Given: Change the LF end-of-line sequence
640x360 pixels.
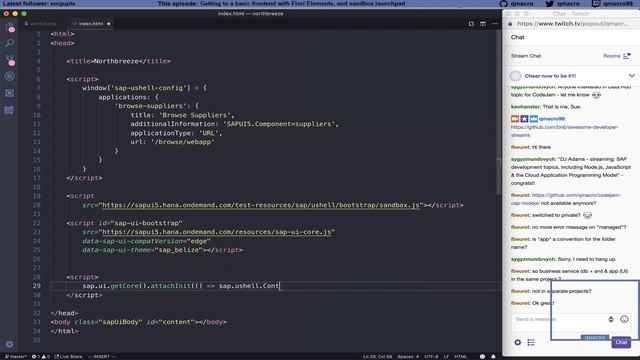Looking at the screenshot, I should pyautogui.click(x=446, y=356).
